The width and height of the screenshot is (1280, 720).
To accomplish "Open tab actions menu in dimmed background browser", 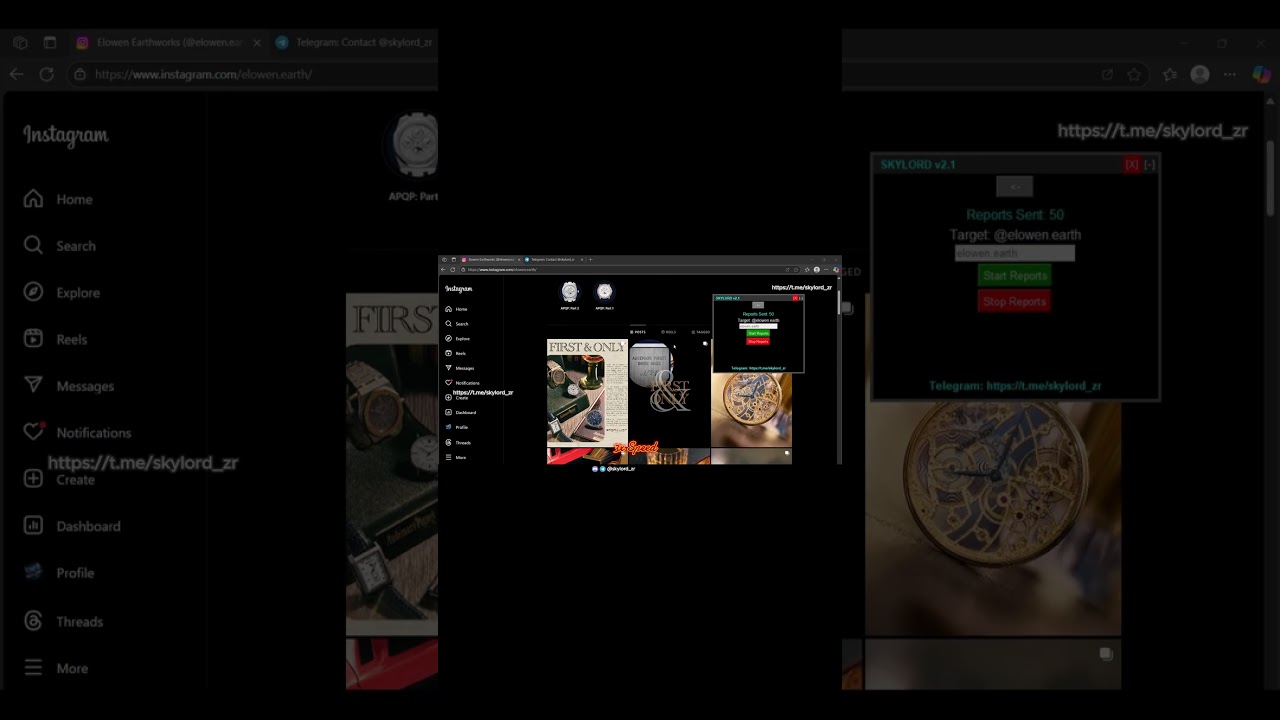I will coord(20,43).
